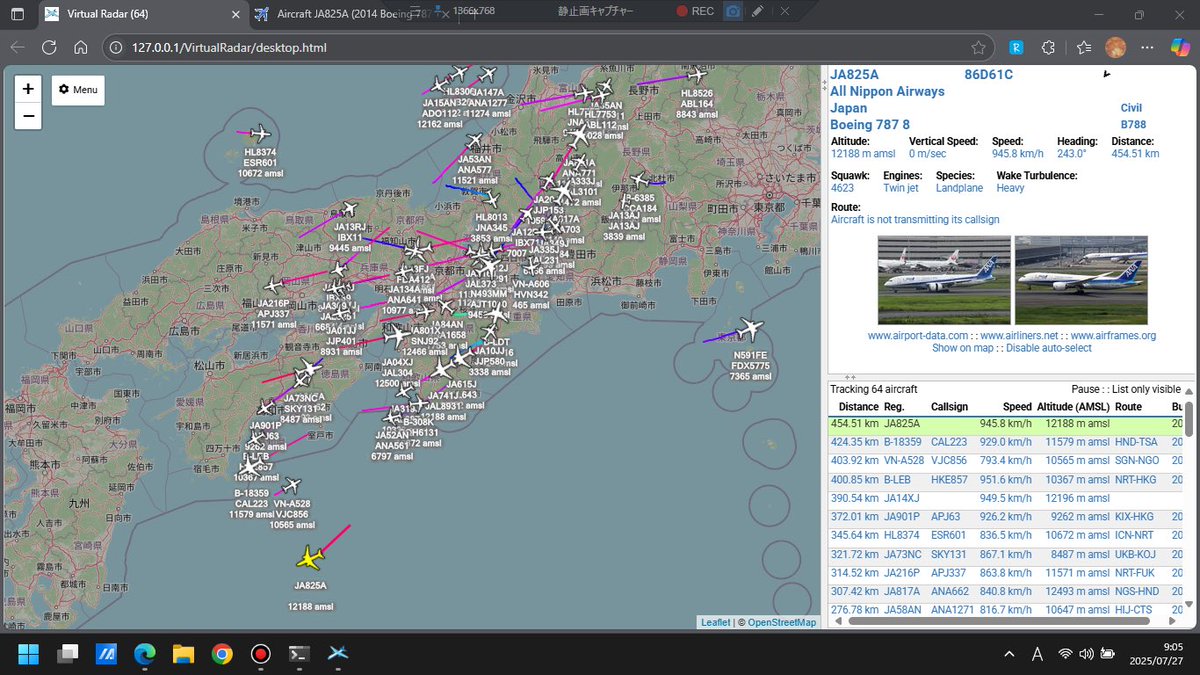Open the tab actions menu icon
This screenshot has width=1200, height=675.
point(17,14)
